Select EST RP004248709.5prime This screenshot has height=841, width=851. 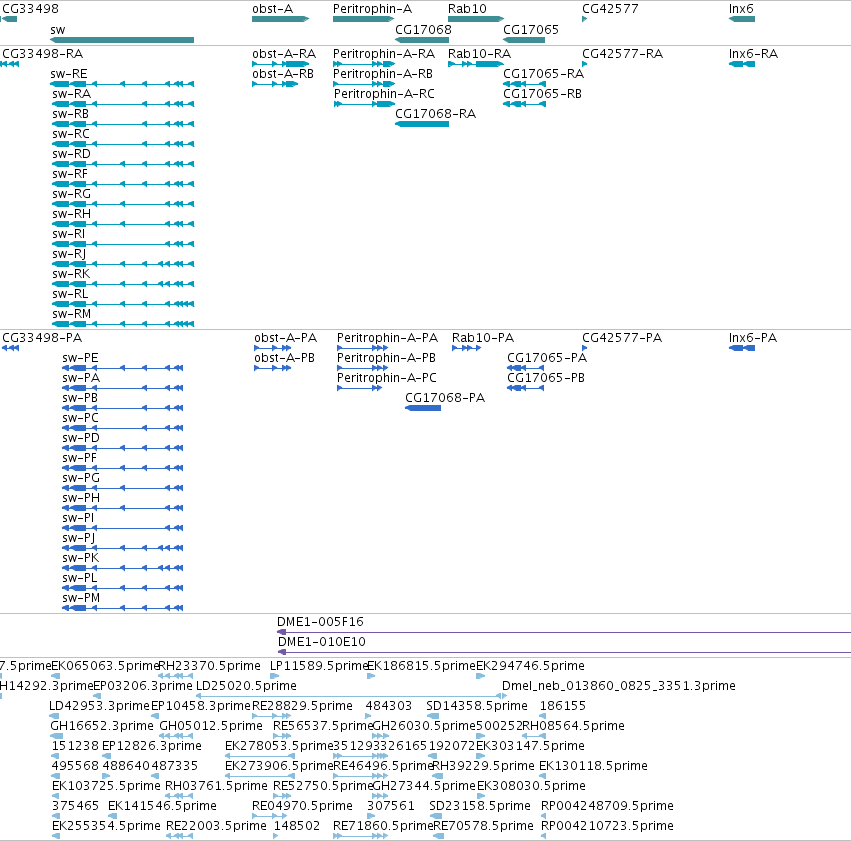pos(607,805)
